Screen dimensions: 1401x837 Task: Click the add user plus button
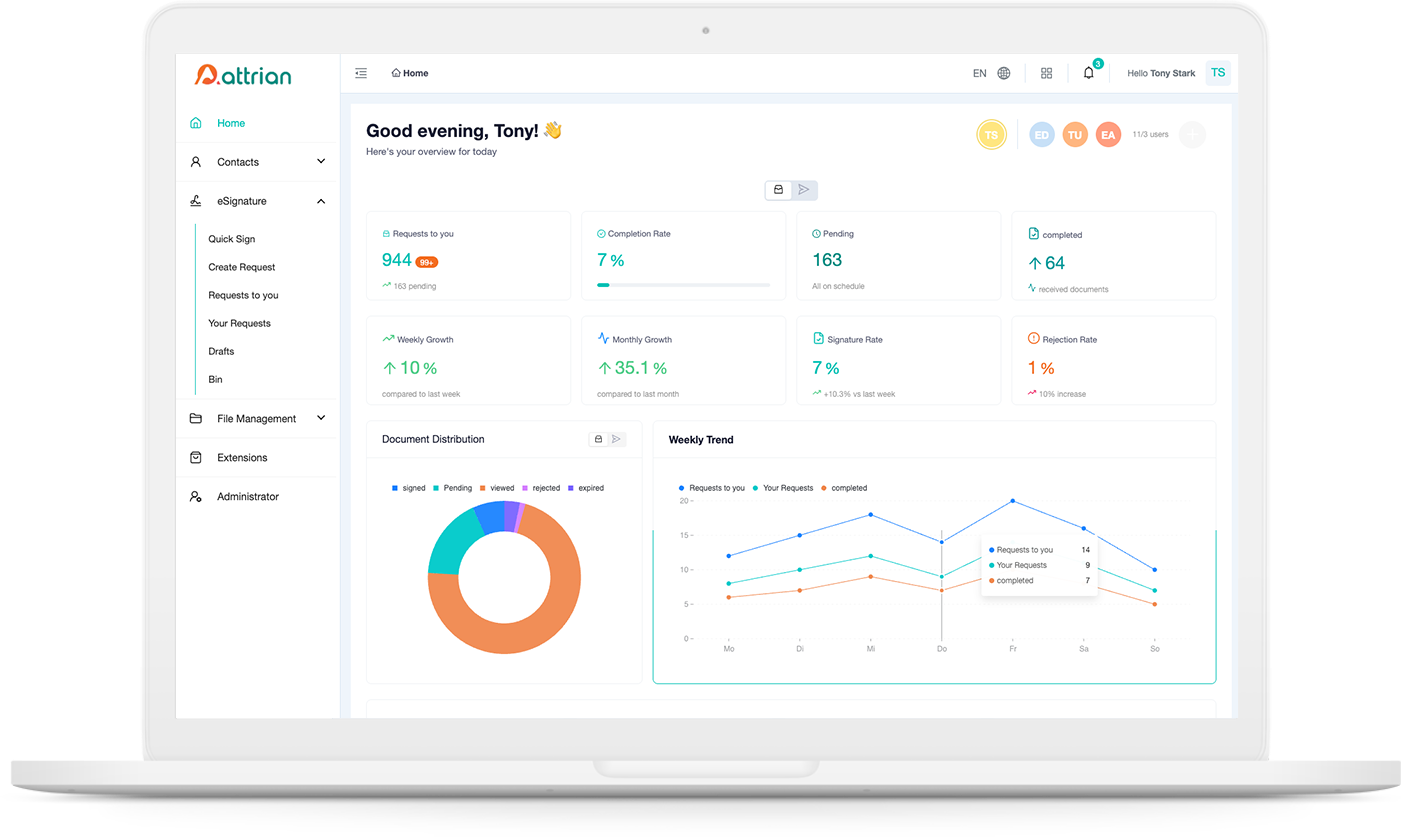(x=1192, y=135)
